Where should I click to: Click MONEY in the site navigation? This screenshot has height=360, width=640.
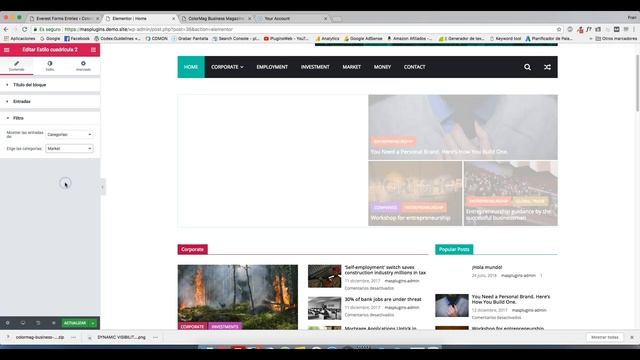[382, 67]
